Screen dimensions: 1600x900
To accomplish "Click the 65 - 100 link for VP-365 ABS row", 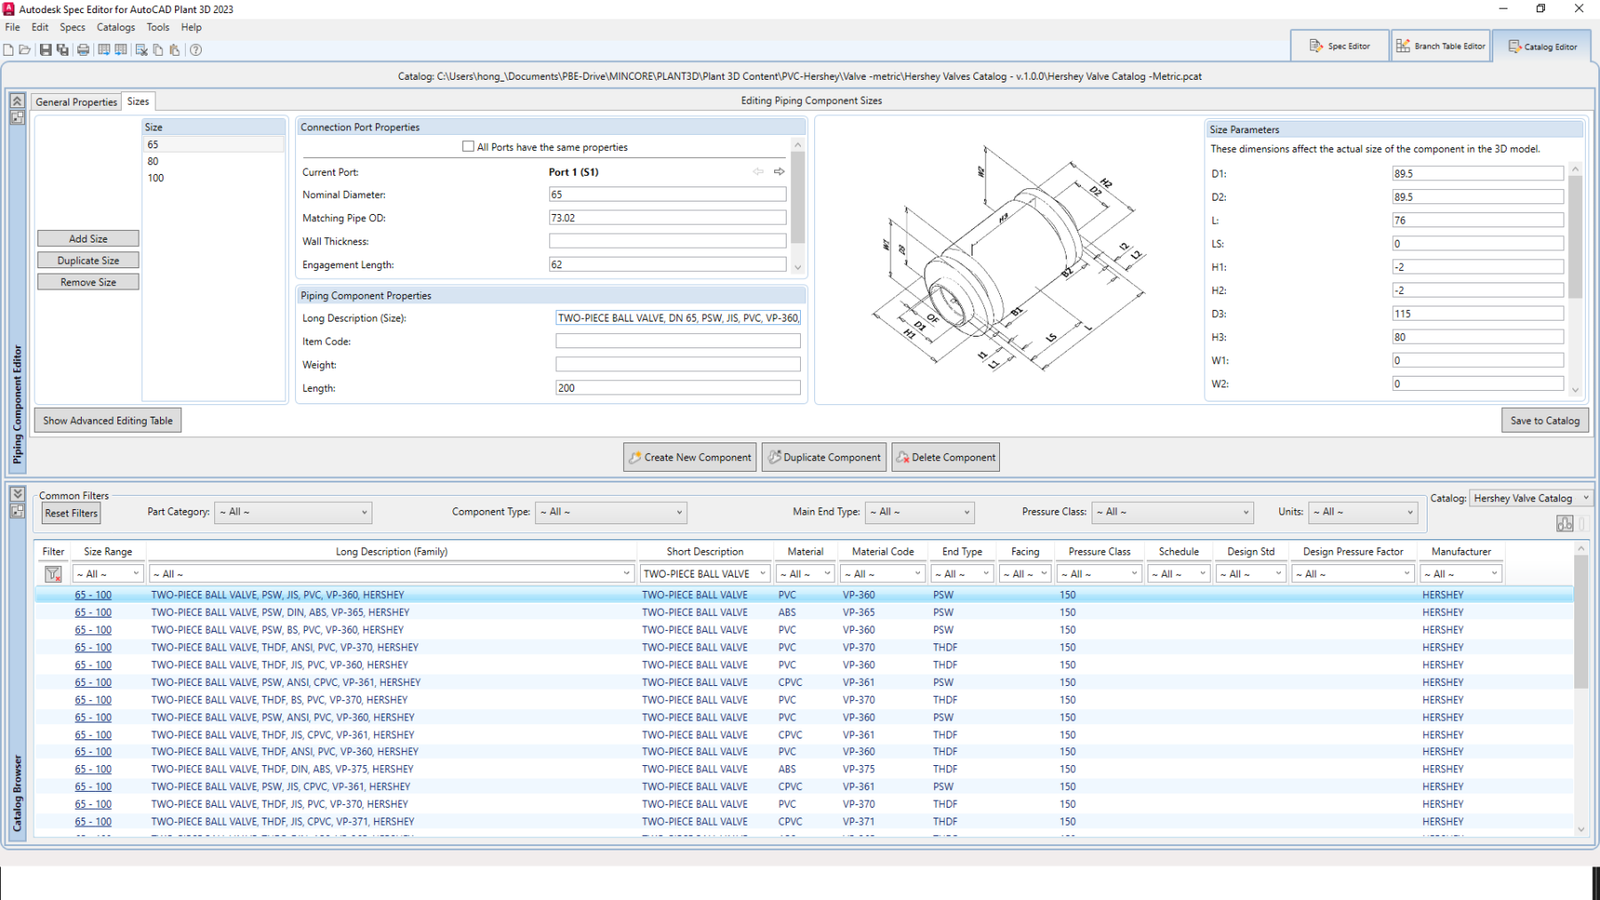I will pos(93,613).
